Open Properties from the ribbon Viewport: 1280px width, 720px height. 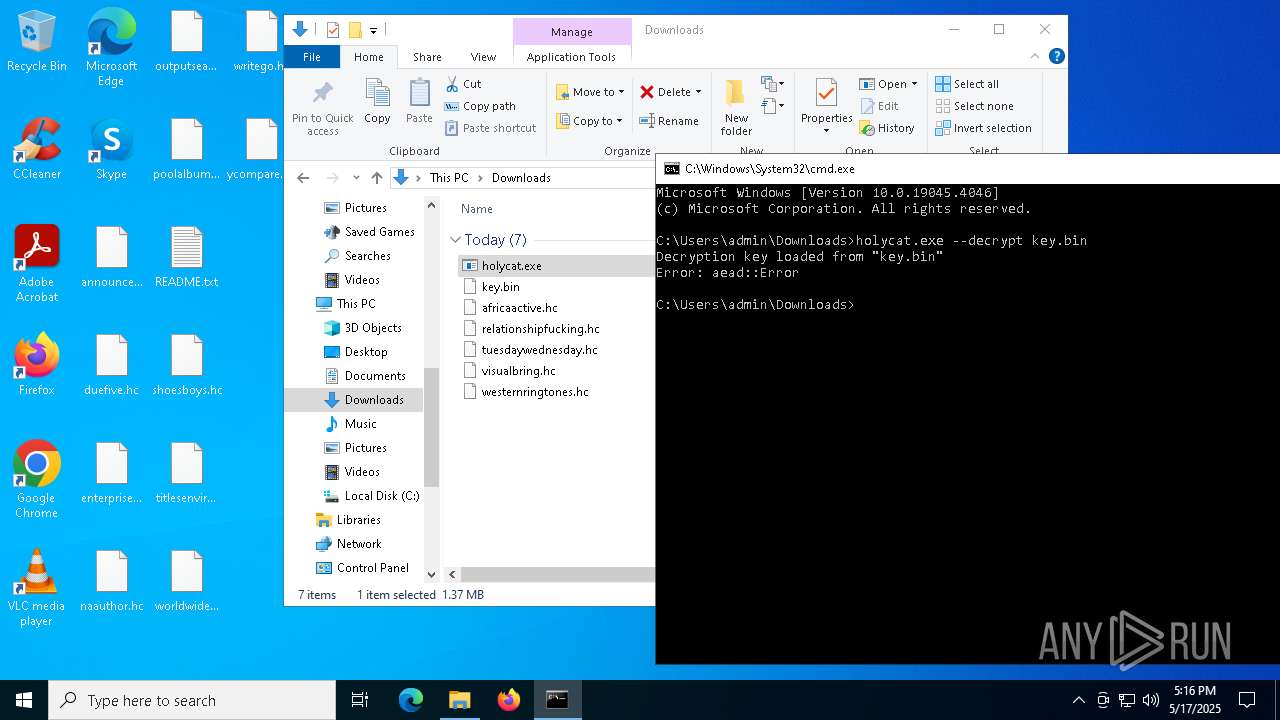tap(826, 106)
